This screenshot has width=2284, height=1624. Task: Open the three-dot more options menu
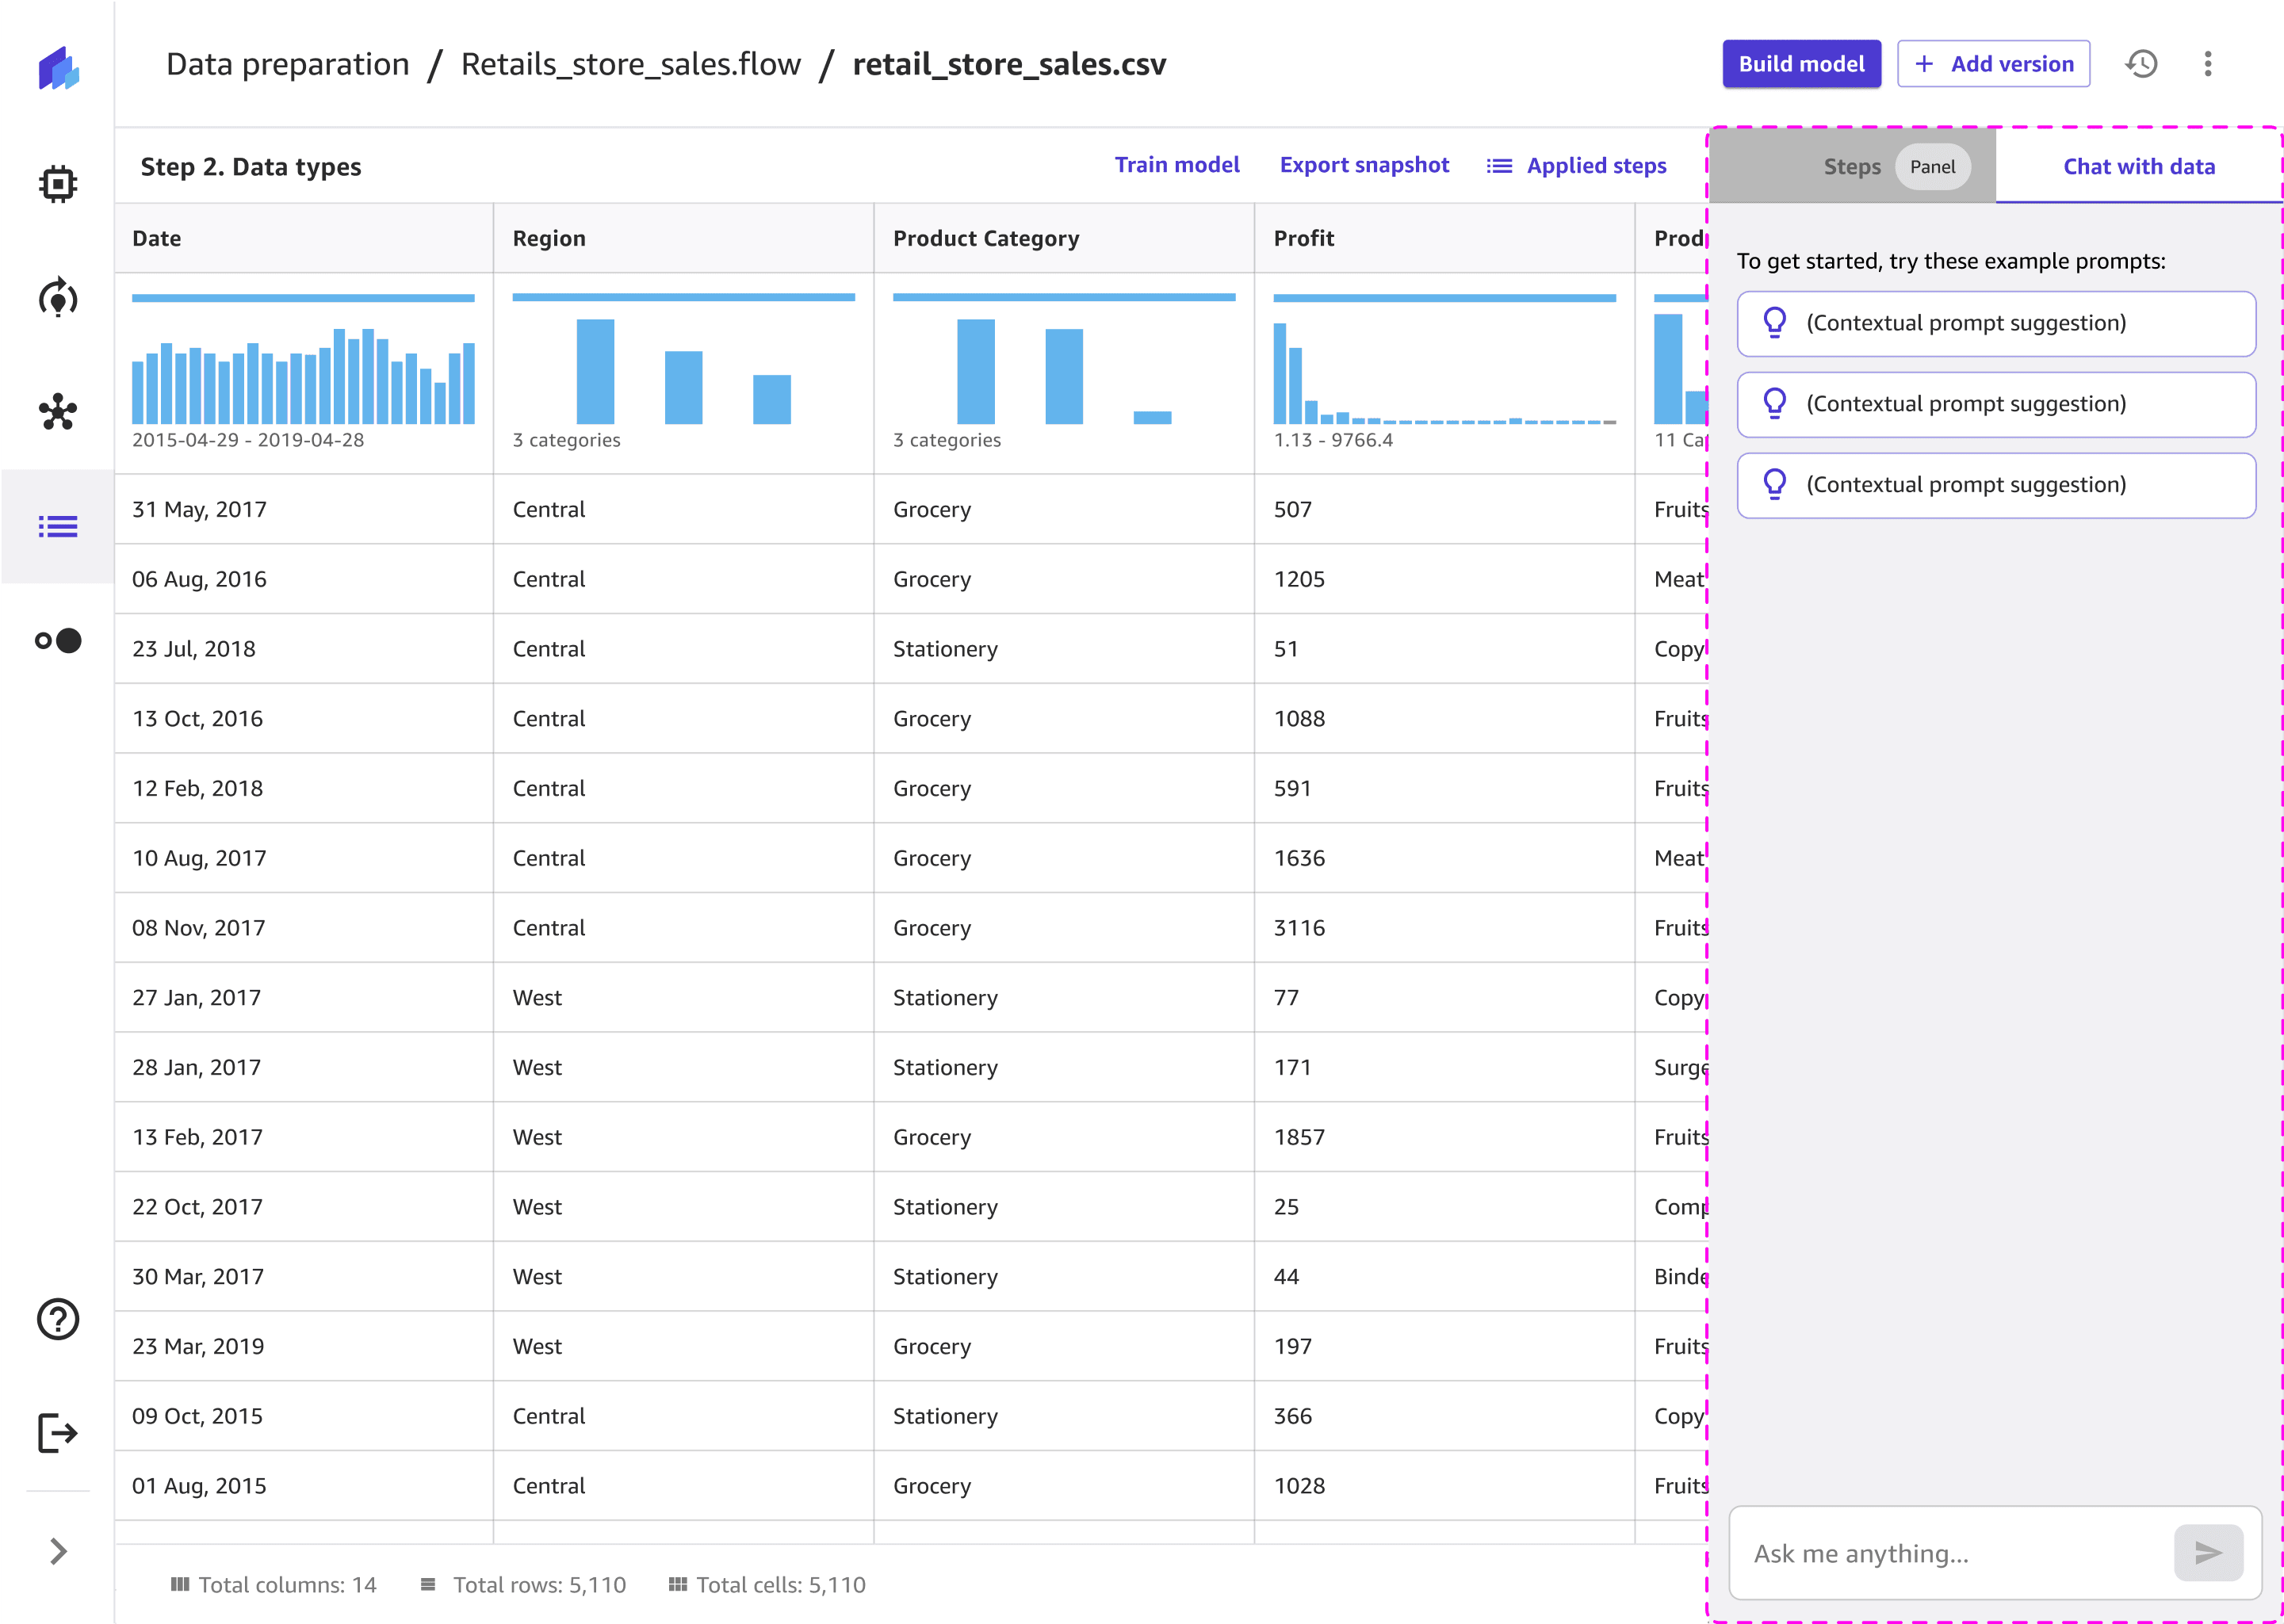[x=2208, y=64]
